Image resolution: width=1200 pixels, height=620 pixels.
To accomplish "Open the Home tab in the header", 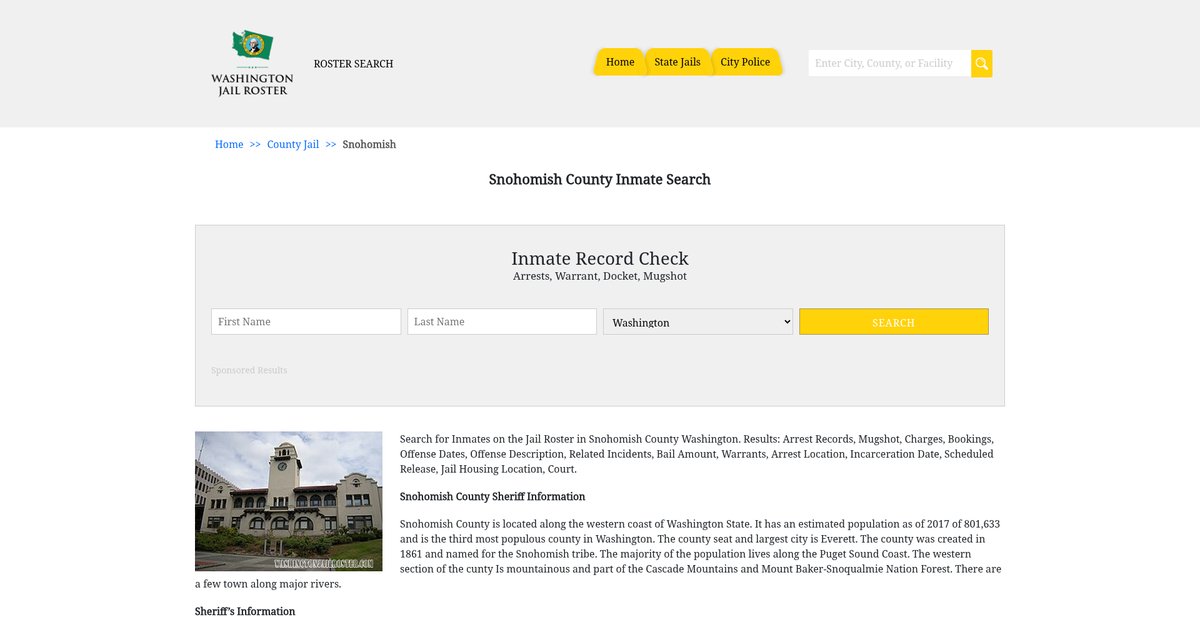I will tap(619, 62).
